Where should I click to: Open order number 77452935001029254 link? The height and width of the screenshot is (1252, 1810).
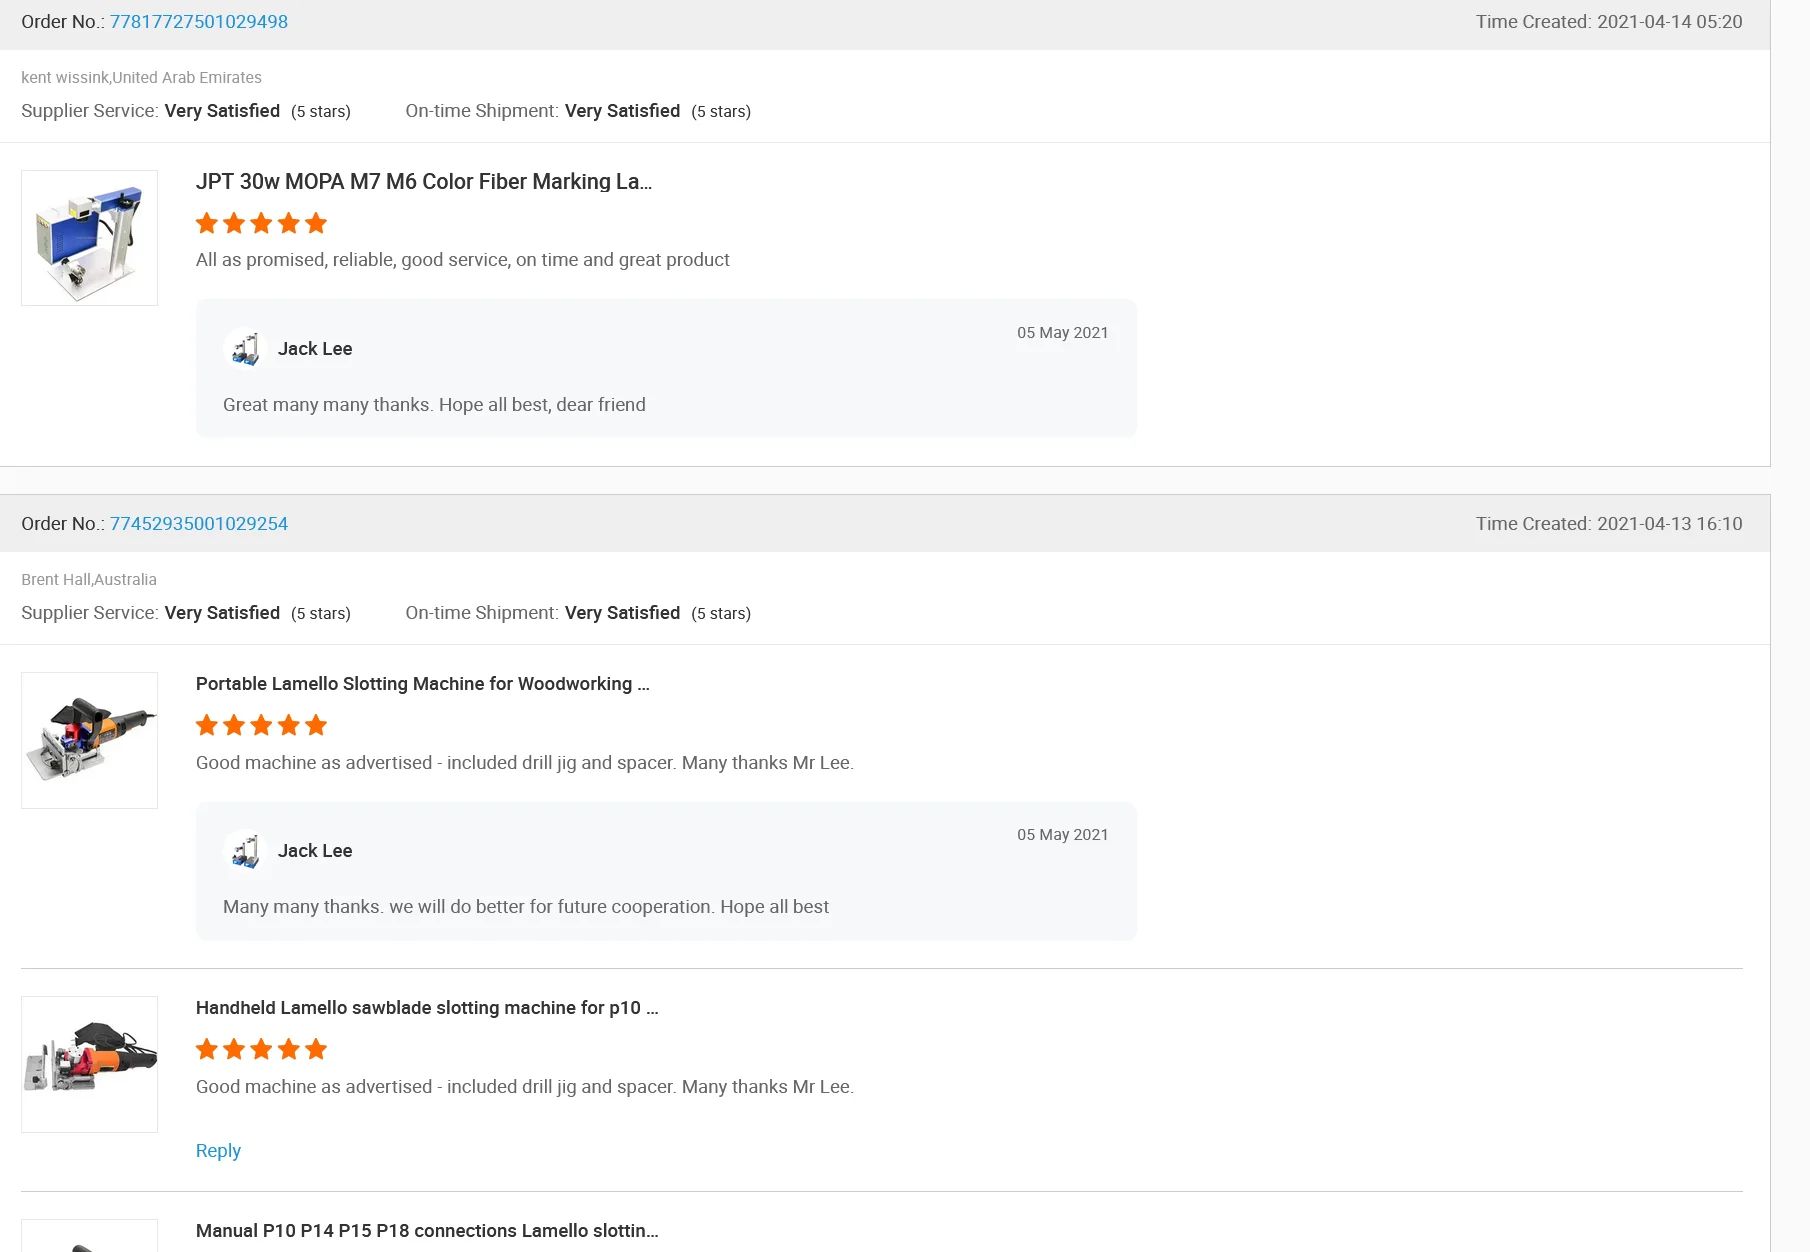(198, 524)
